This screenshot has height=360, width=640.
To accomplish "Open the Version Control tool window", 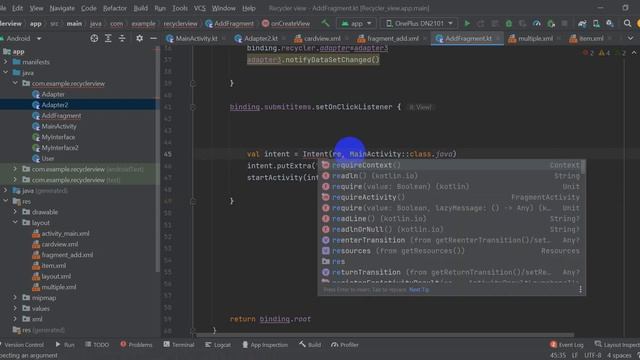I will tap(22, 345).
